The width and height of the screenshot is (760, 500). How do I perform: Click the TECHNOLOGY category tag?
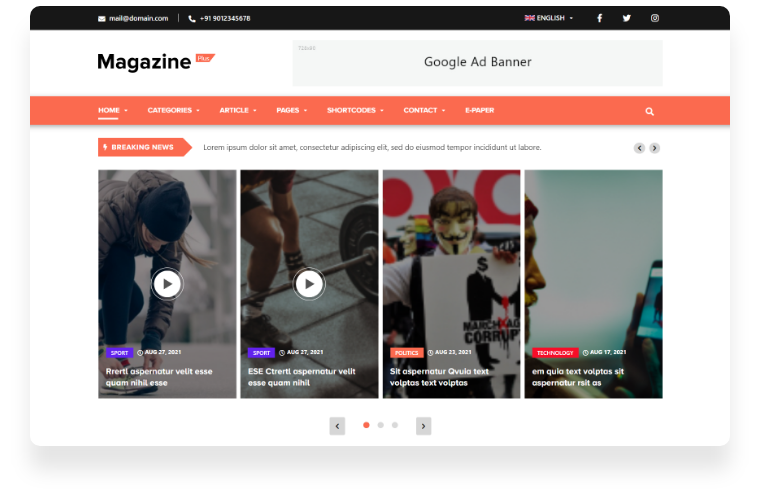(x=555, y=353)
